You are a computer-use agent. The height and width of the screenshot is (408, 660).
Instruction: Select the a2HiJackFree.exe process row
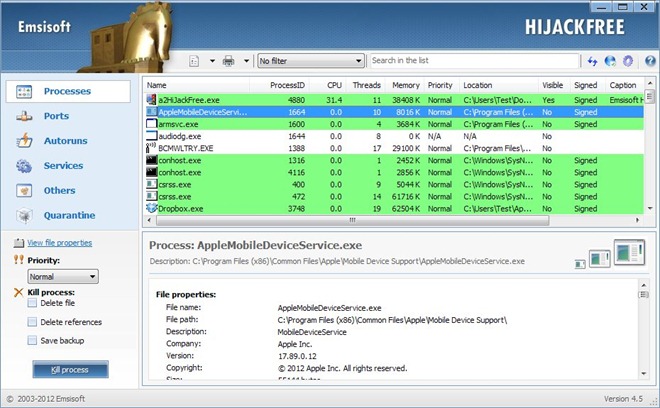(394, 100)
